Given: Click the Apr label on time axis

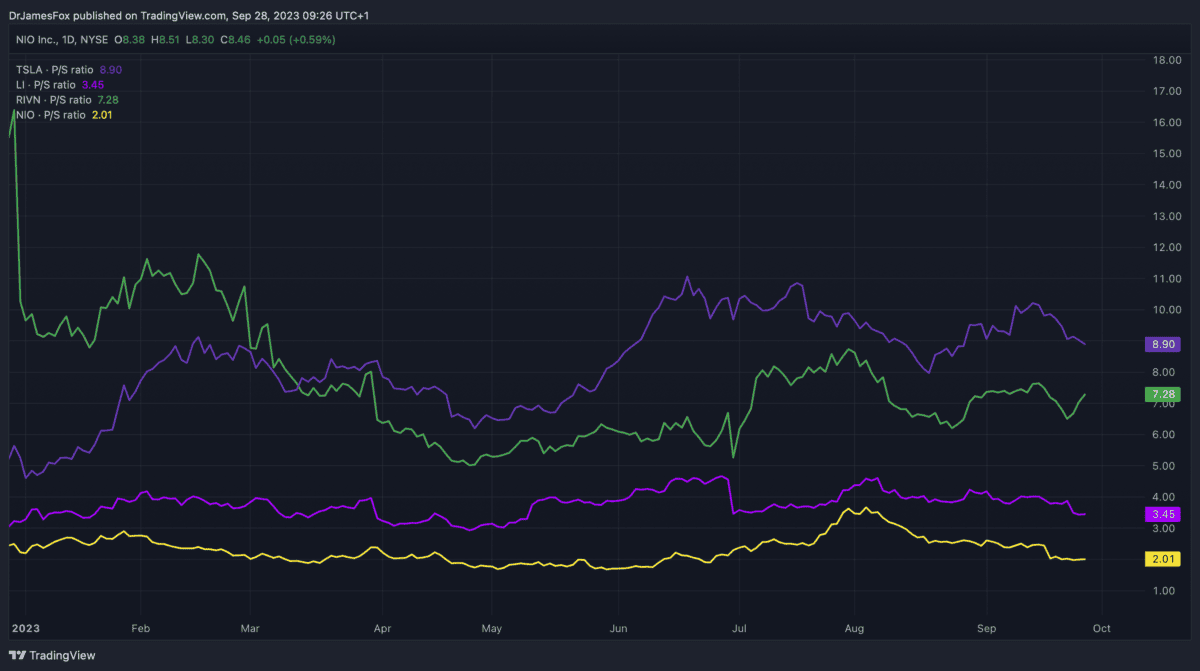Looking at the screenshot, I should [381, 629].
